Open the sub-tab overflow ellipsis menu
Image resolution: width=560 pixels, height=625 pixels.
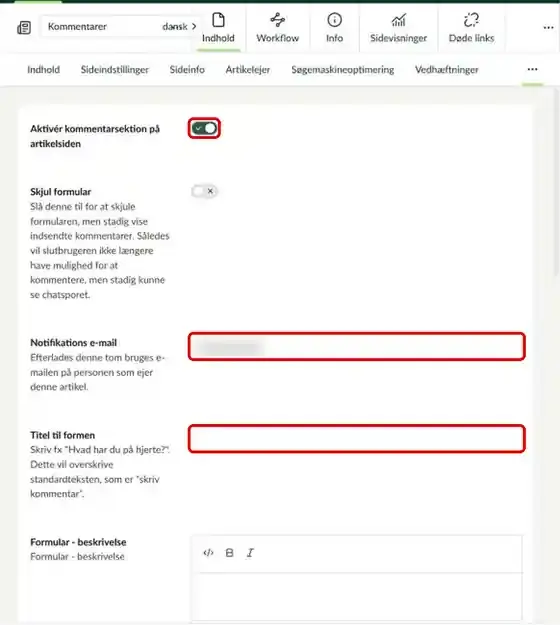[x=532, y=69]
